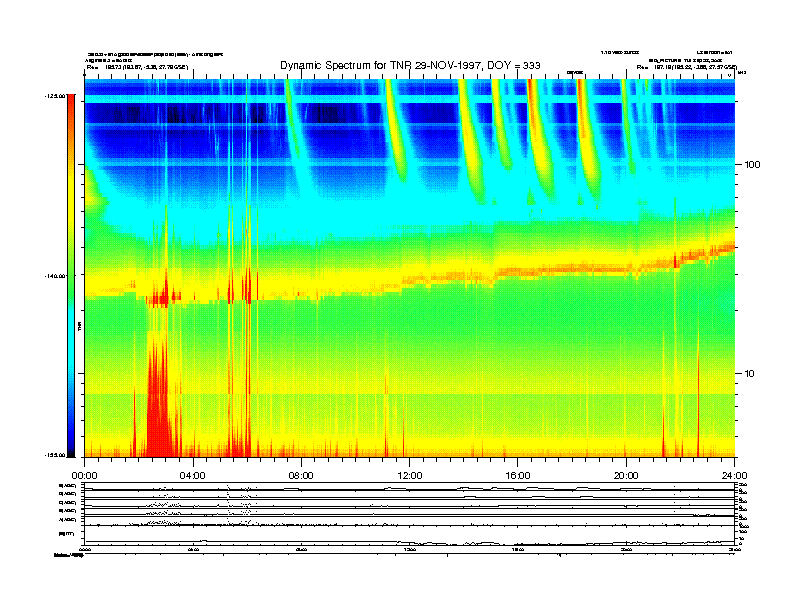This screenshot has height=612, width=792.
Task: Click the vertical rainbow color scale bar
Action: pyautogui.click(x=71, y=275)
